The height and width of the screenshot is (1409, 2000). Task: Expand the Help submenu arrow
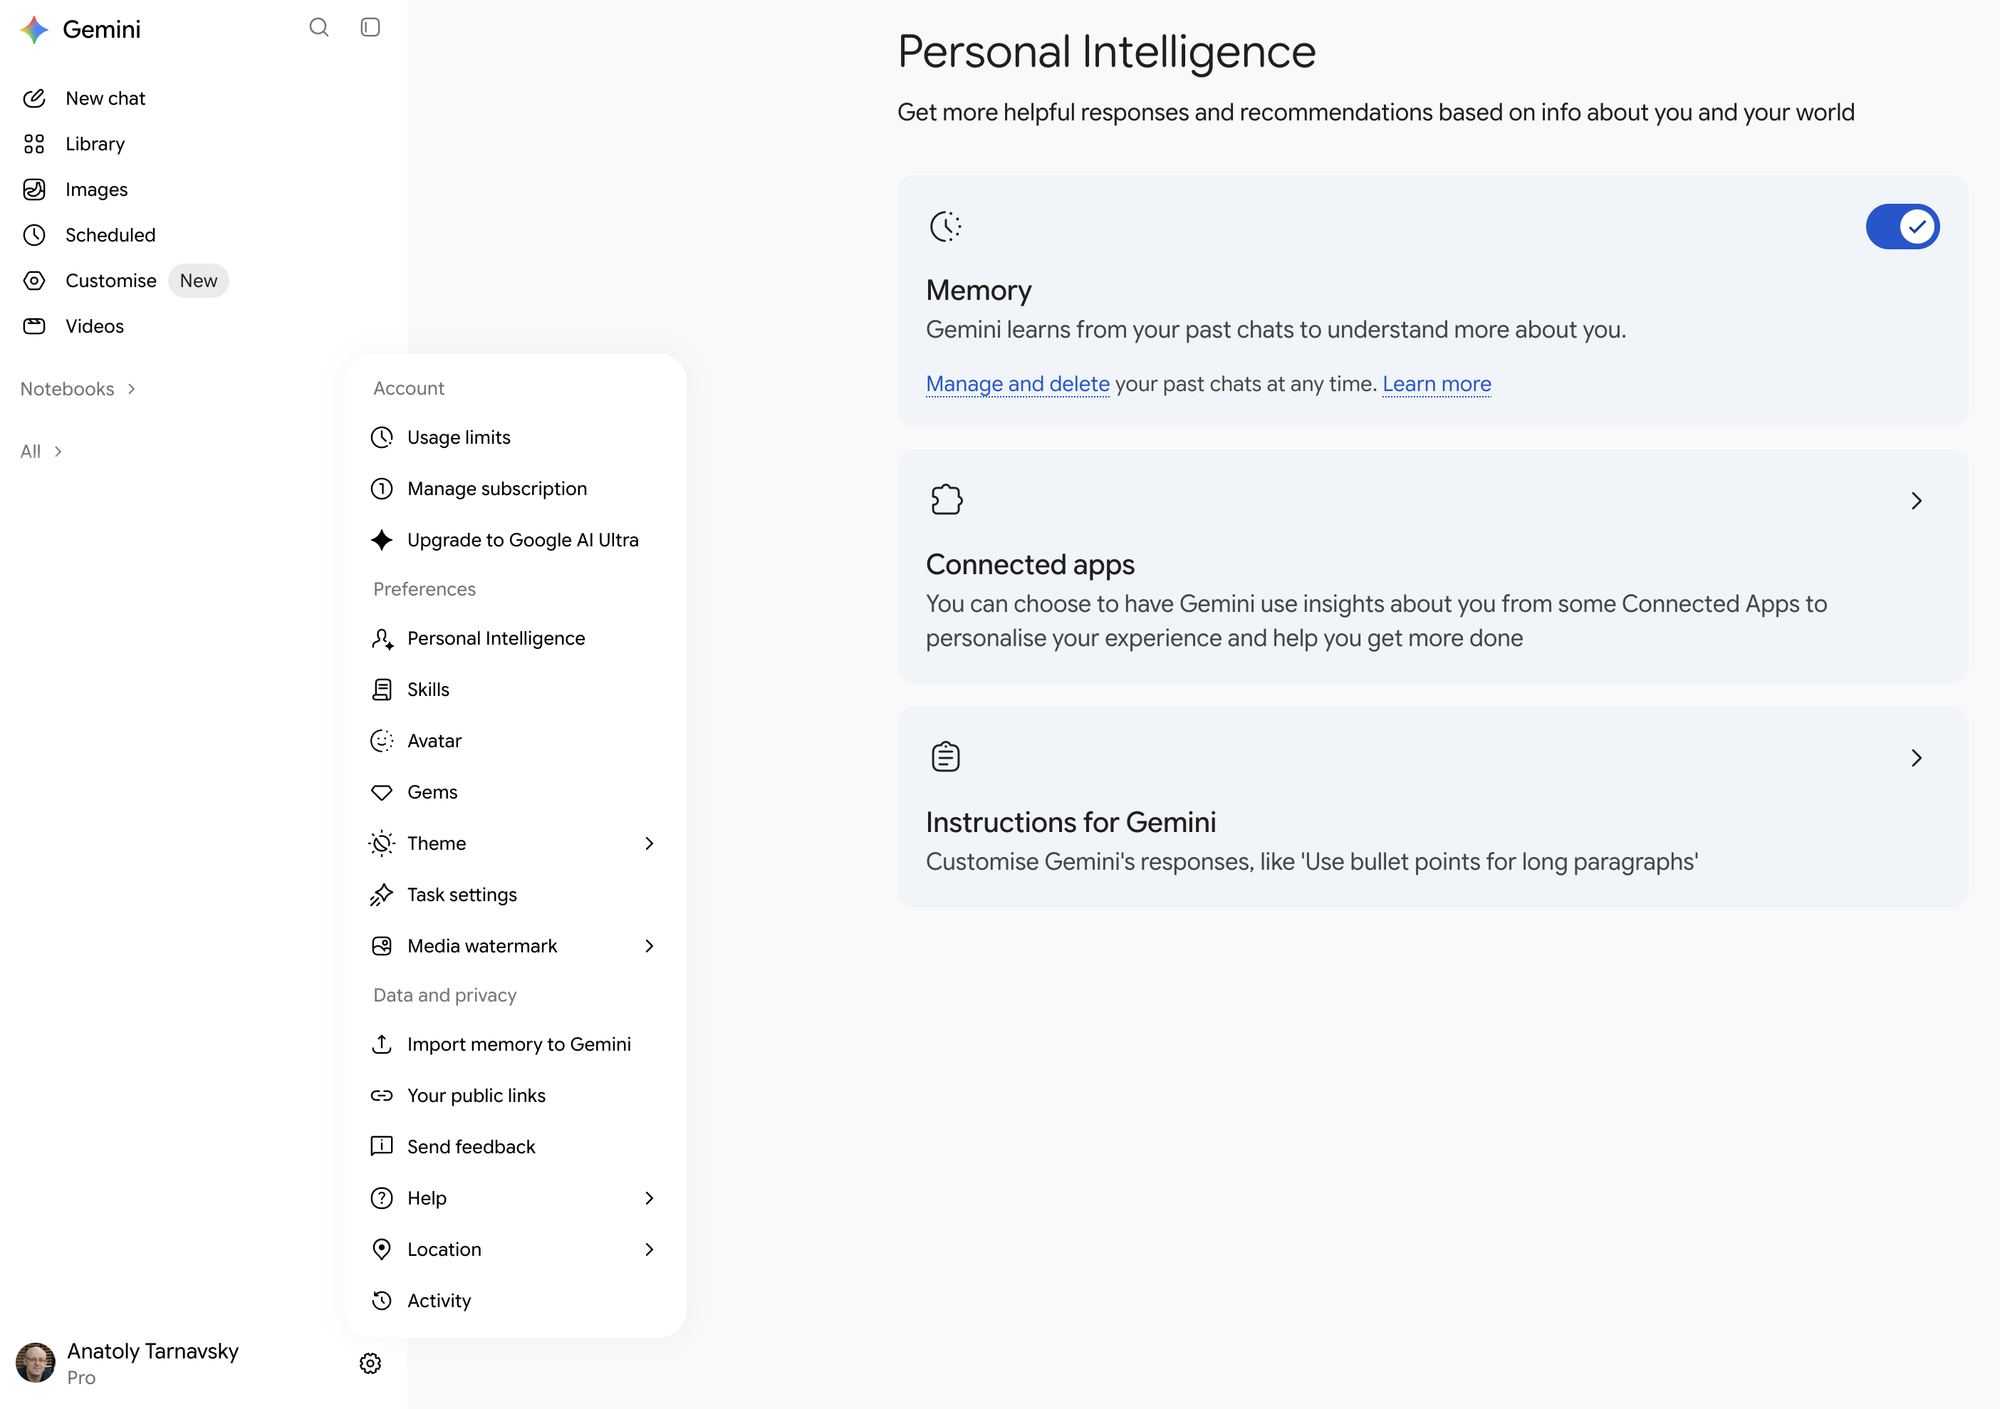point(649,1198)
